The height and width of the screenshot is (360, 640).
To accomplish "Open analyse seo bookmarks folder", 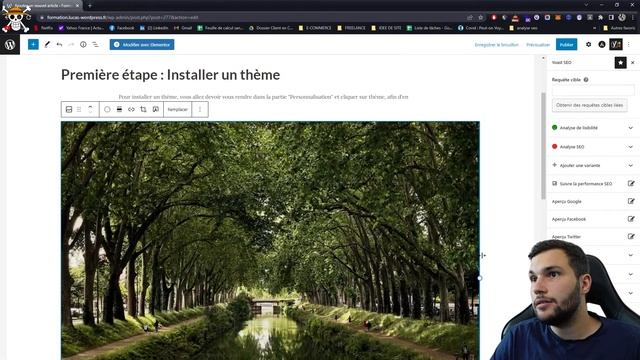I will [524, 28].
